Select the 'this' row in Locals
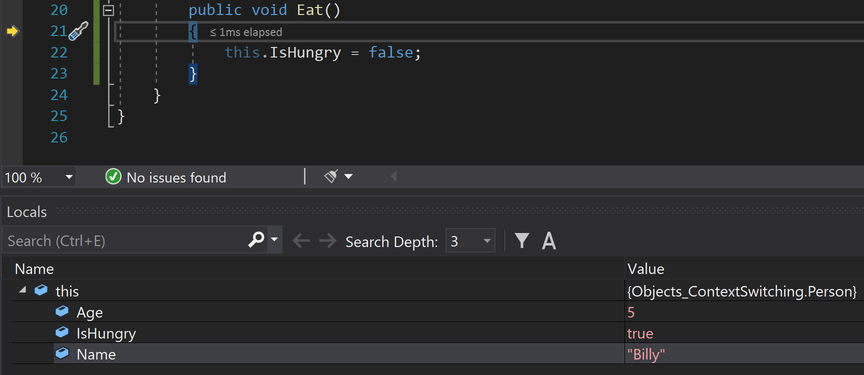864x375 pixels. [x=438, y=290]
